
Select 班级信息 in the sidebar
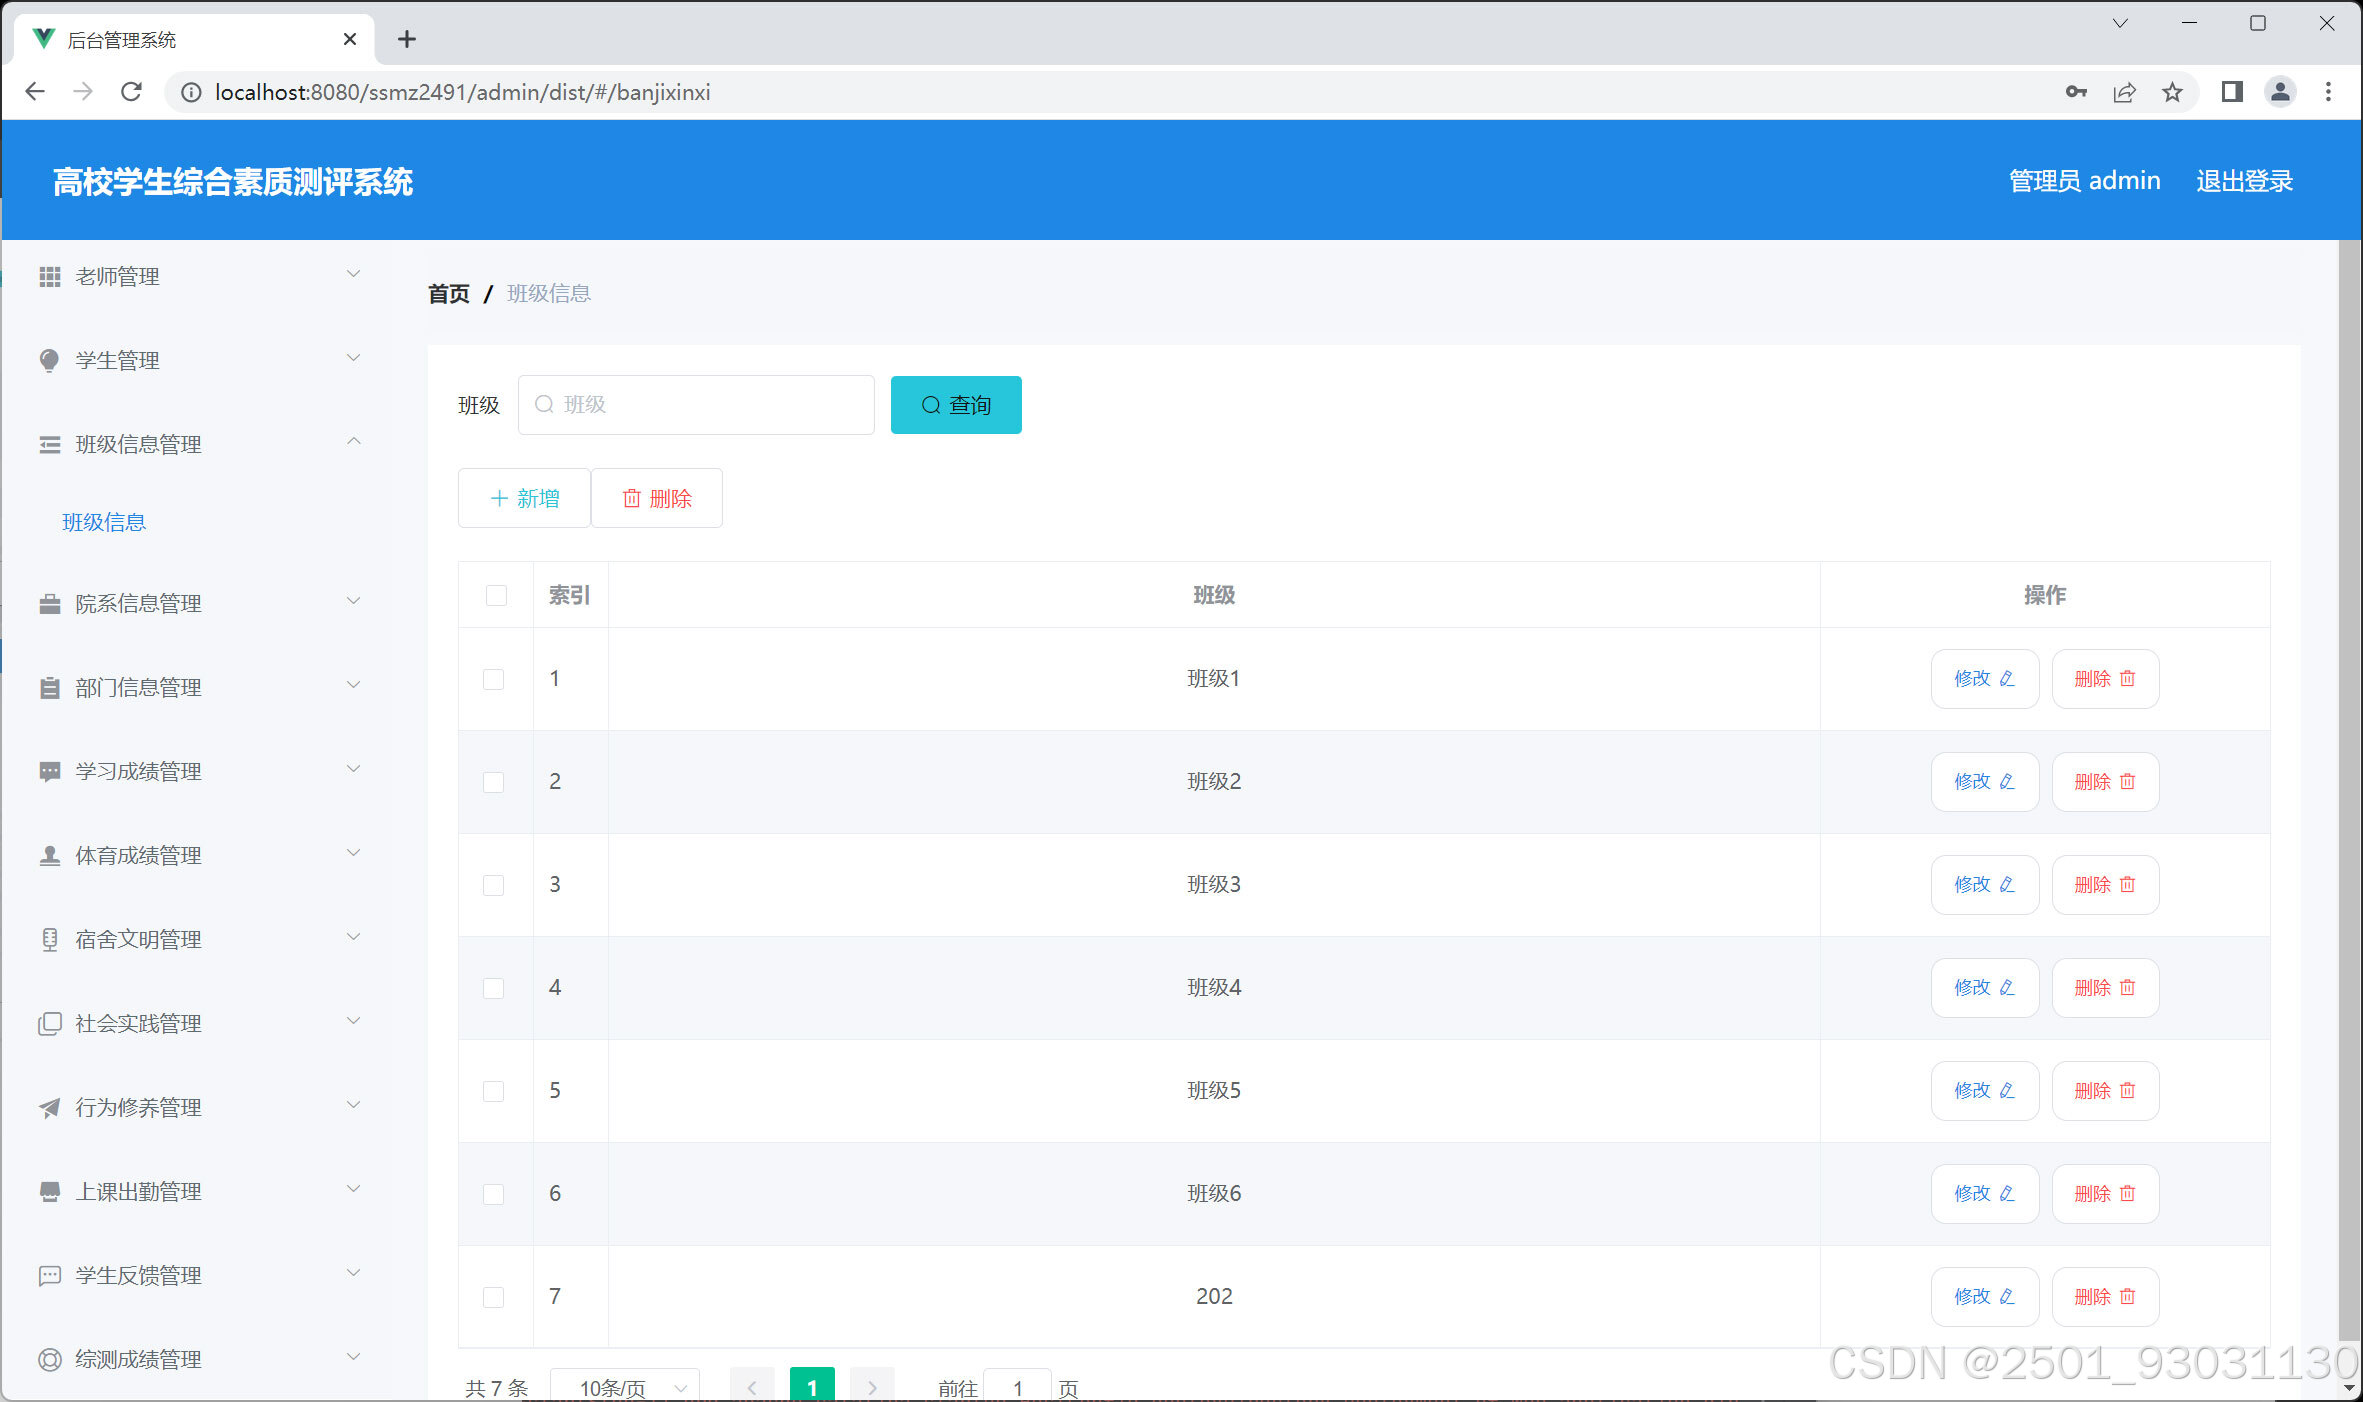104,521
